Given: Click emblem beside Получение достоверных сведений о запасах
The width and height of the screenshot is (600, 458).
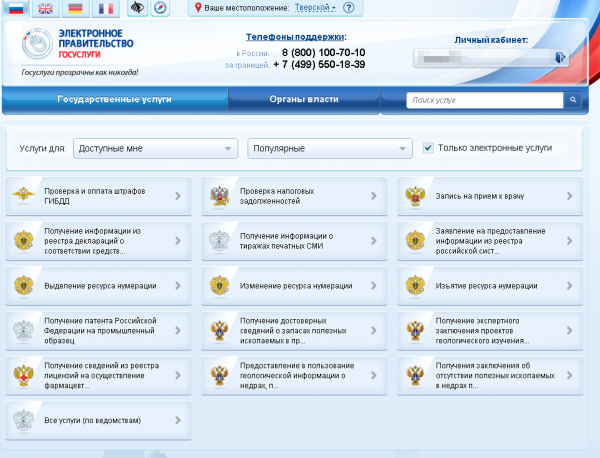Looking at the screenshot, I should (x=219, y=331).
